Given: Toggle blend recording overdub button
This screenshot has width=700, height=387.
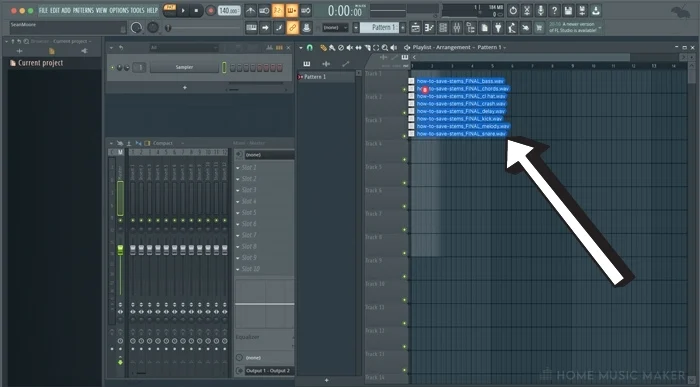Looking at the screenshot, I should (292, 10).
